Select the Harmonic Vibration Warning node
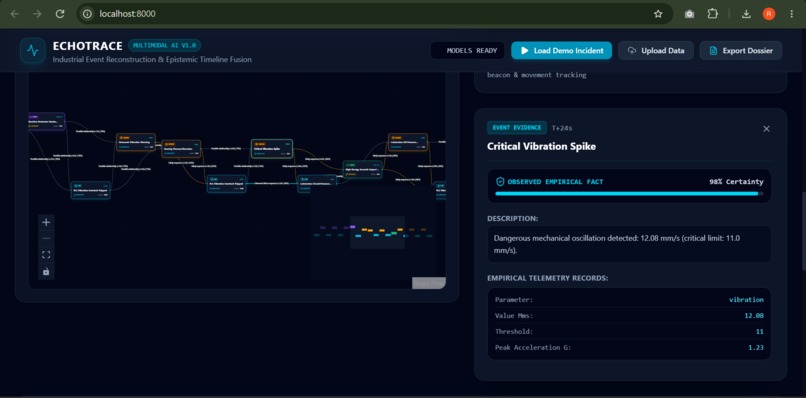 point(136,142)
